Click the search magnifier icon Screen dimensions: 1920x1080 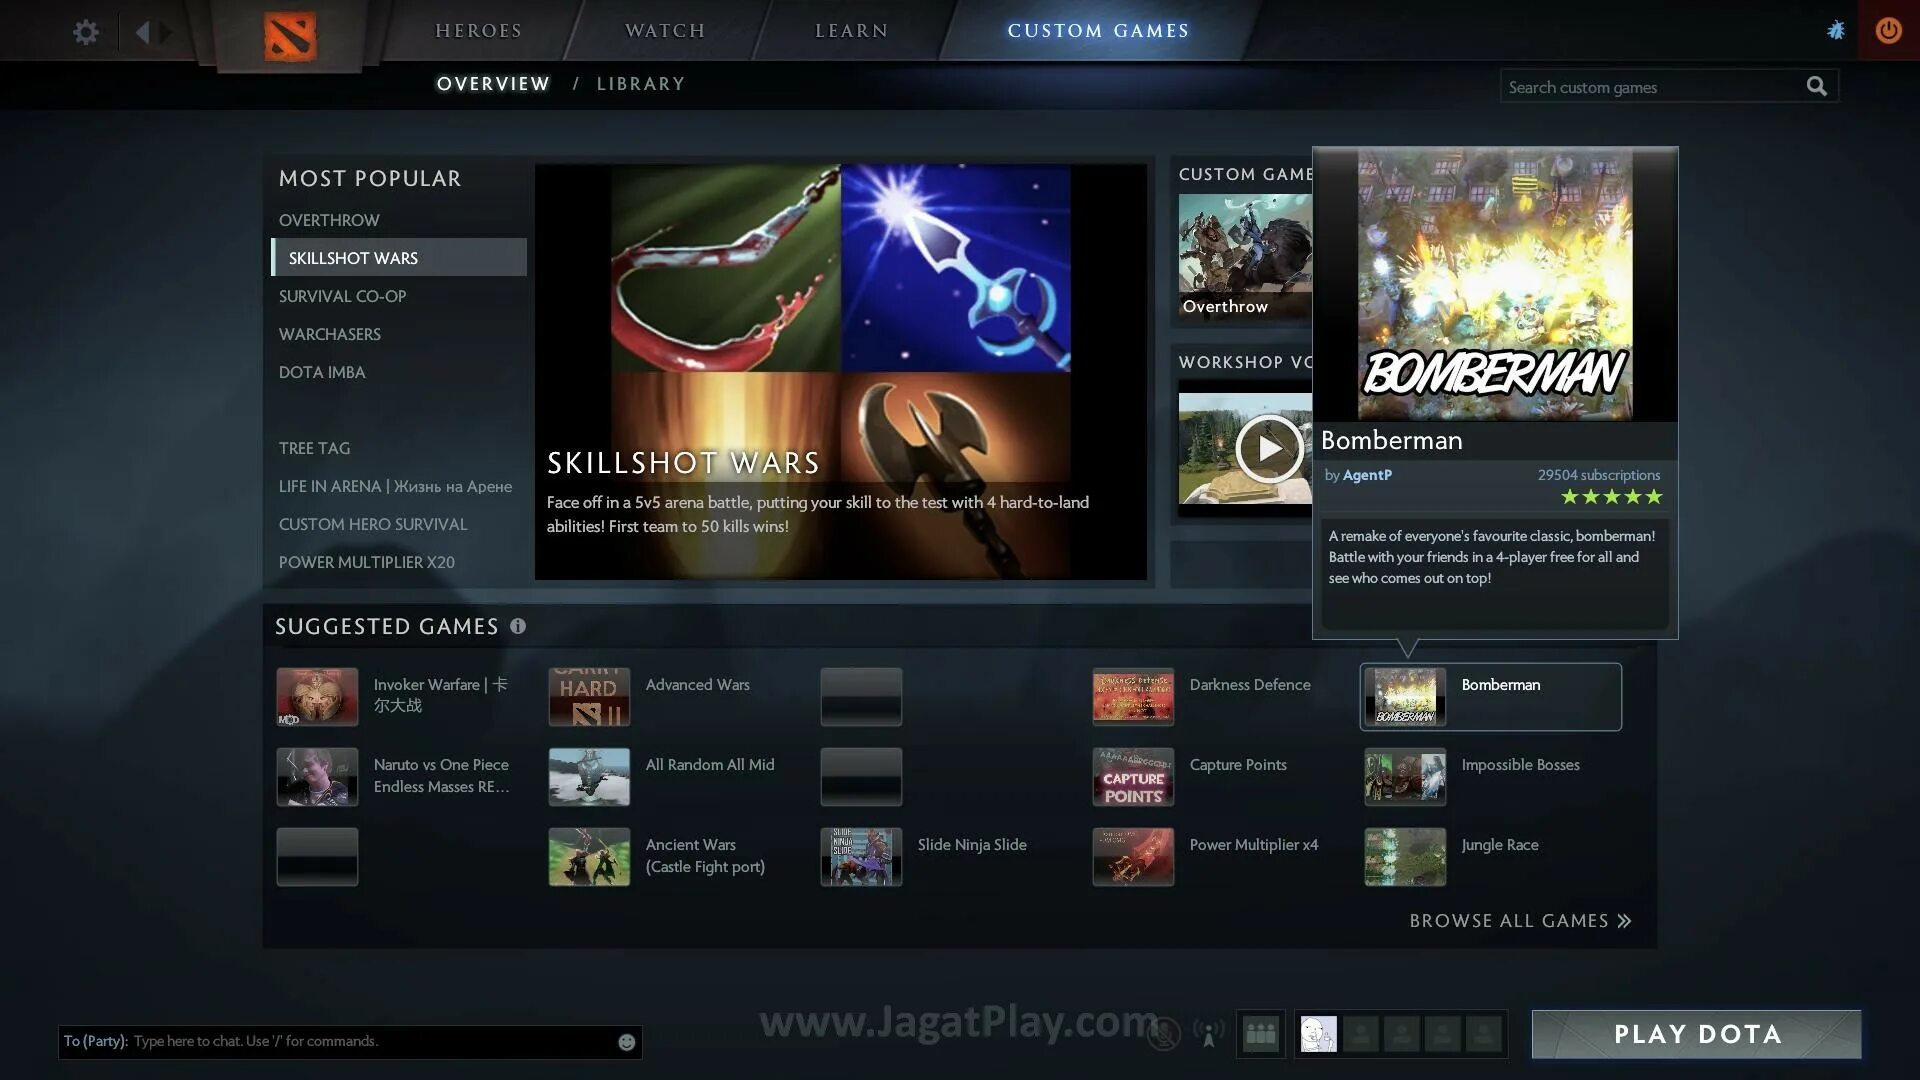[x=1816, y=87]
